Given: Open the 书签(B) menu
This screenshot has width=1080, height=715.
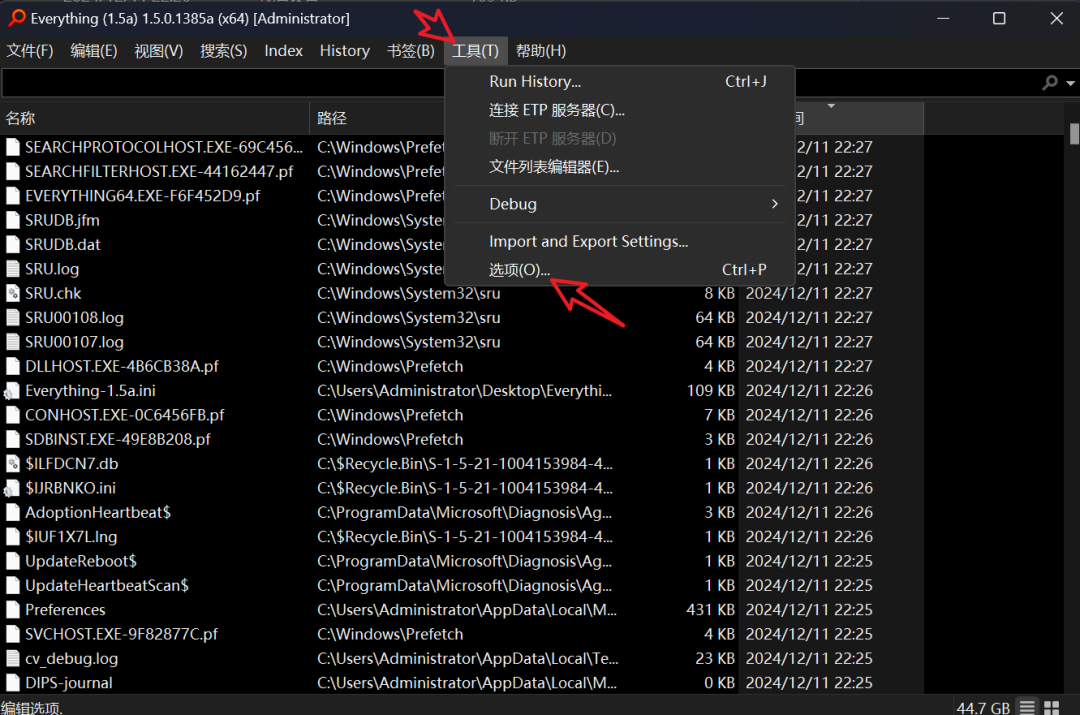Looking at the screenshot, I should [411, 51].
